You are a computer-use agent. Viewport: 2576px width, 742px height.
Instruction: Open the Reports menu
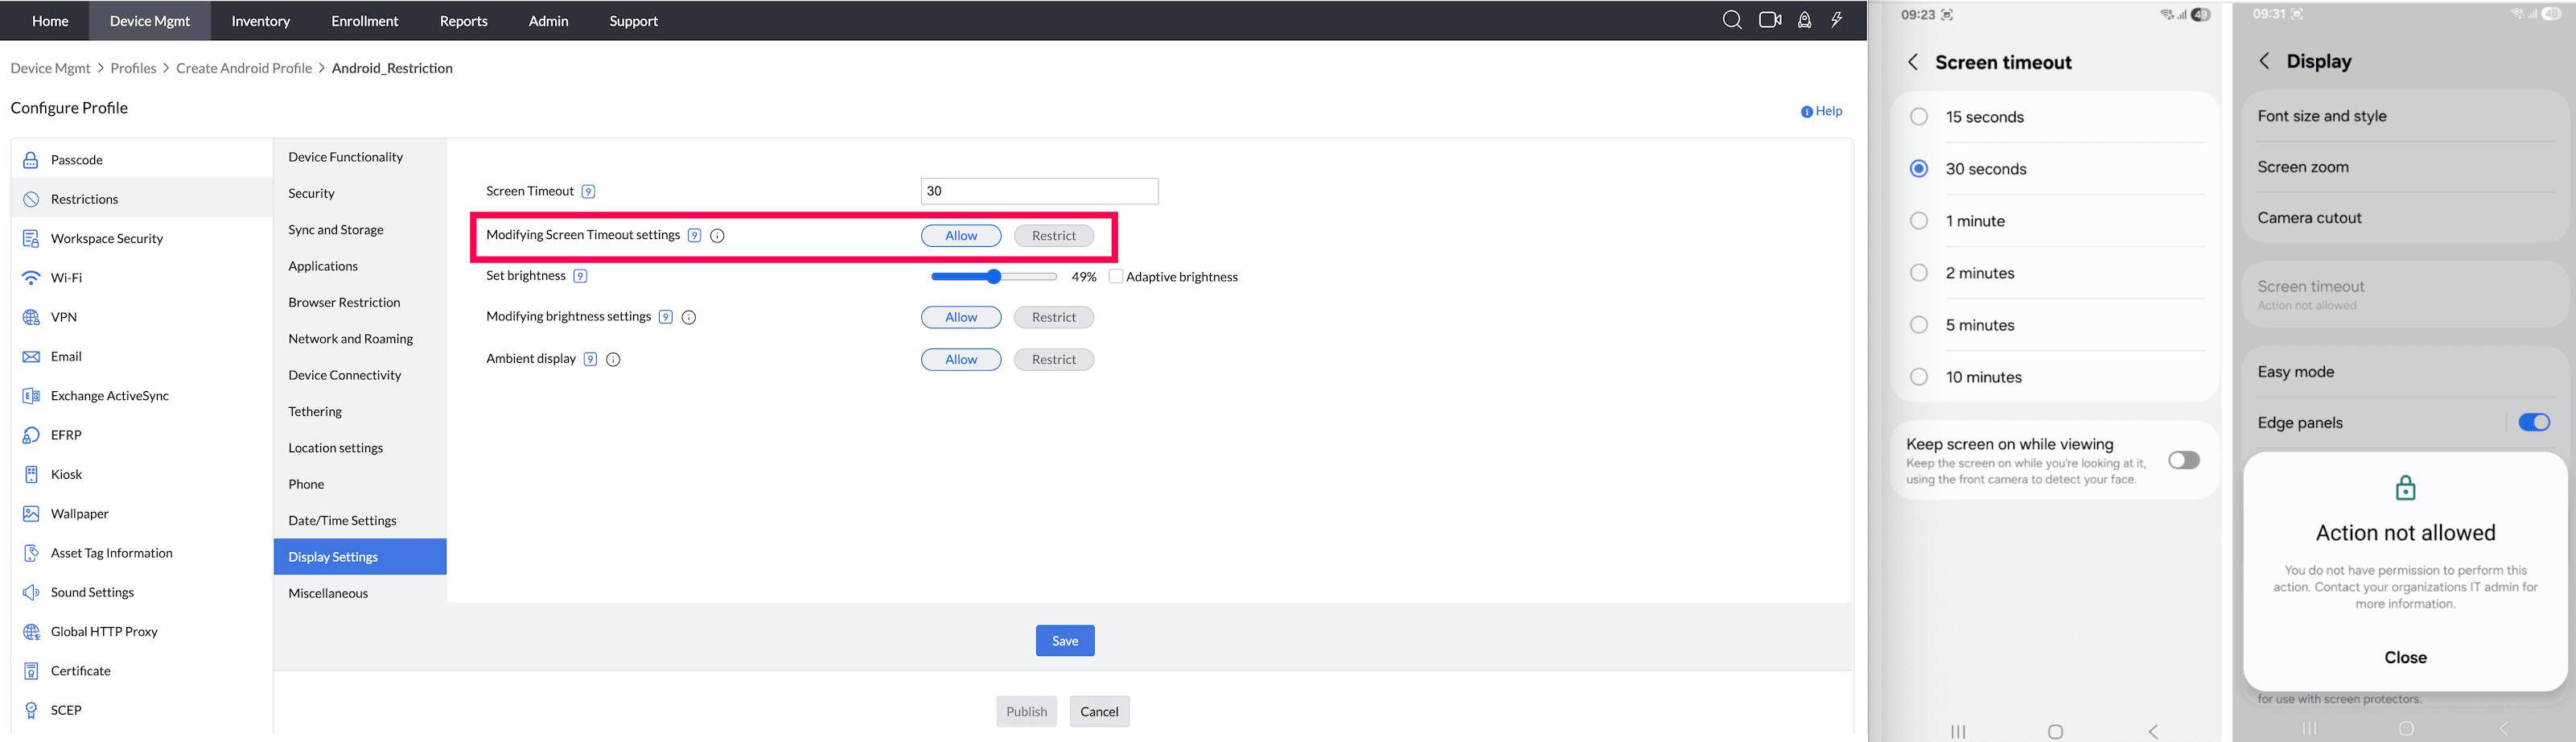(x=463, y=20)
